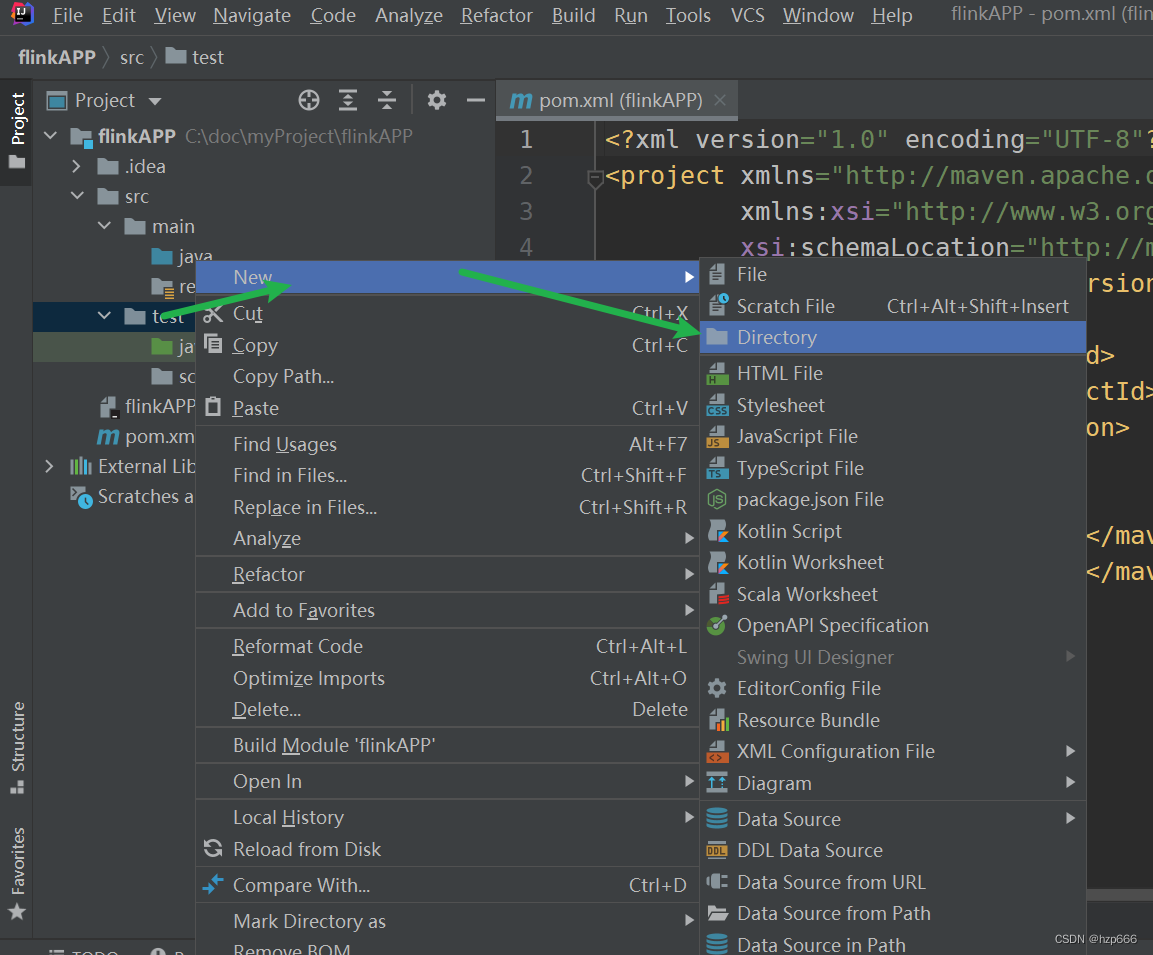Click the Collapse All icon in Project panel

[387, 100]
